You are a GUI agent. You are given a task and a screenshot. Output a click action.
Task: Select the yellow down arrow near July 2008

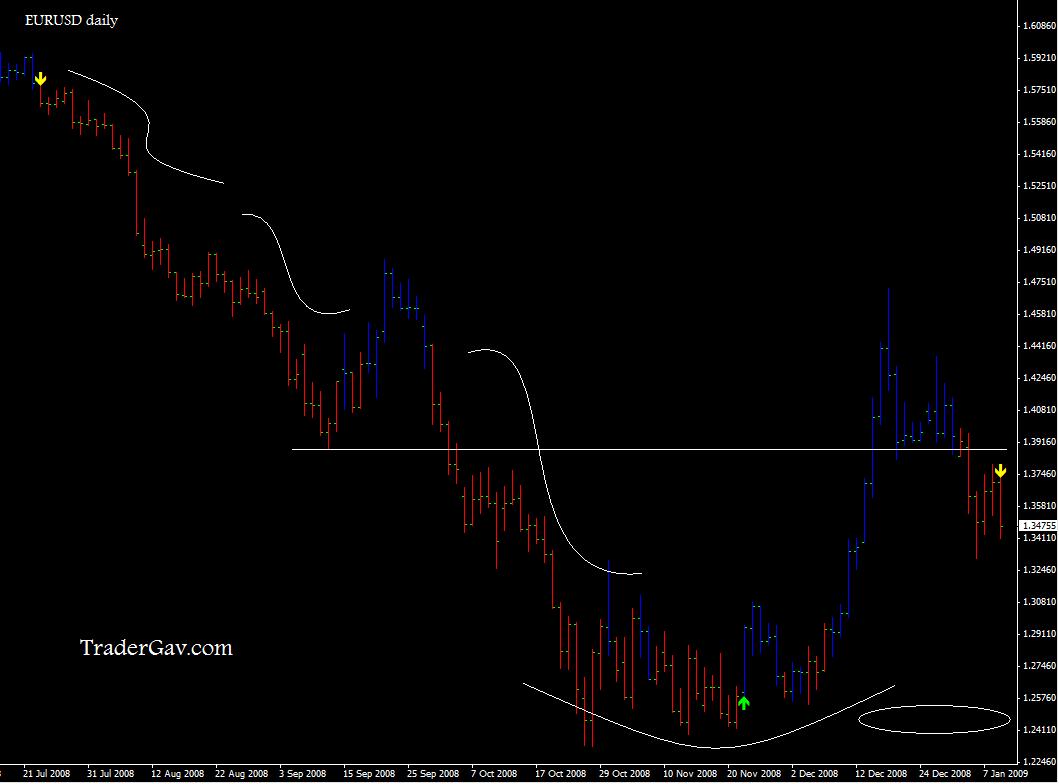40,79
